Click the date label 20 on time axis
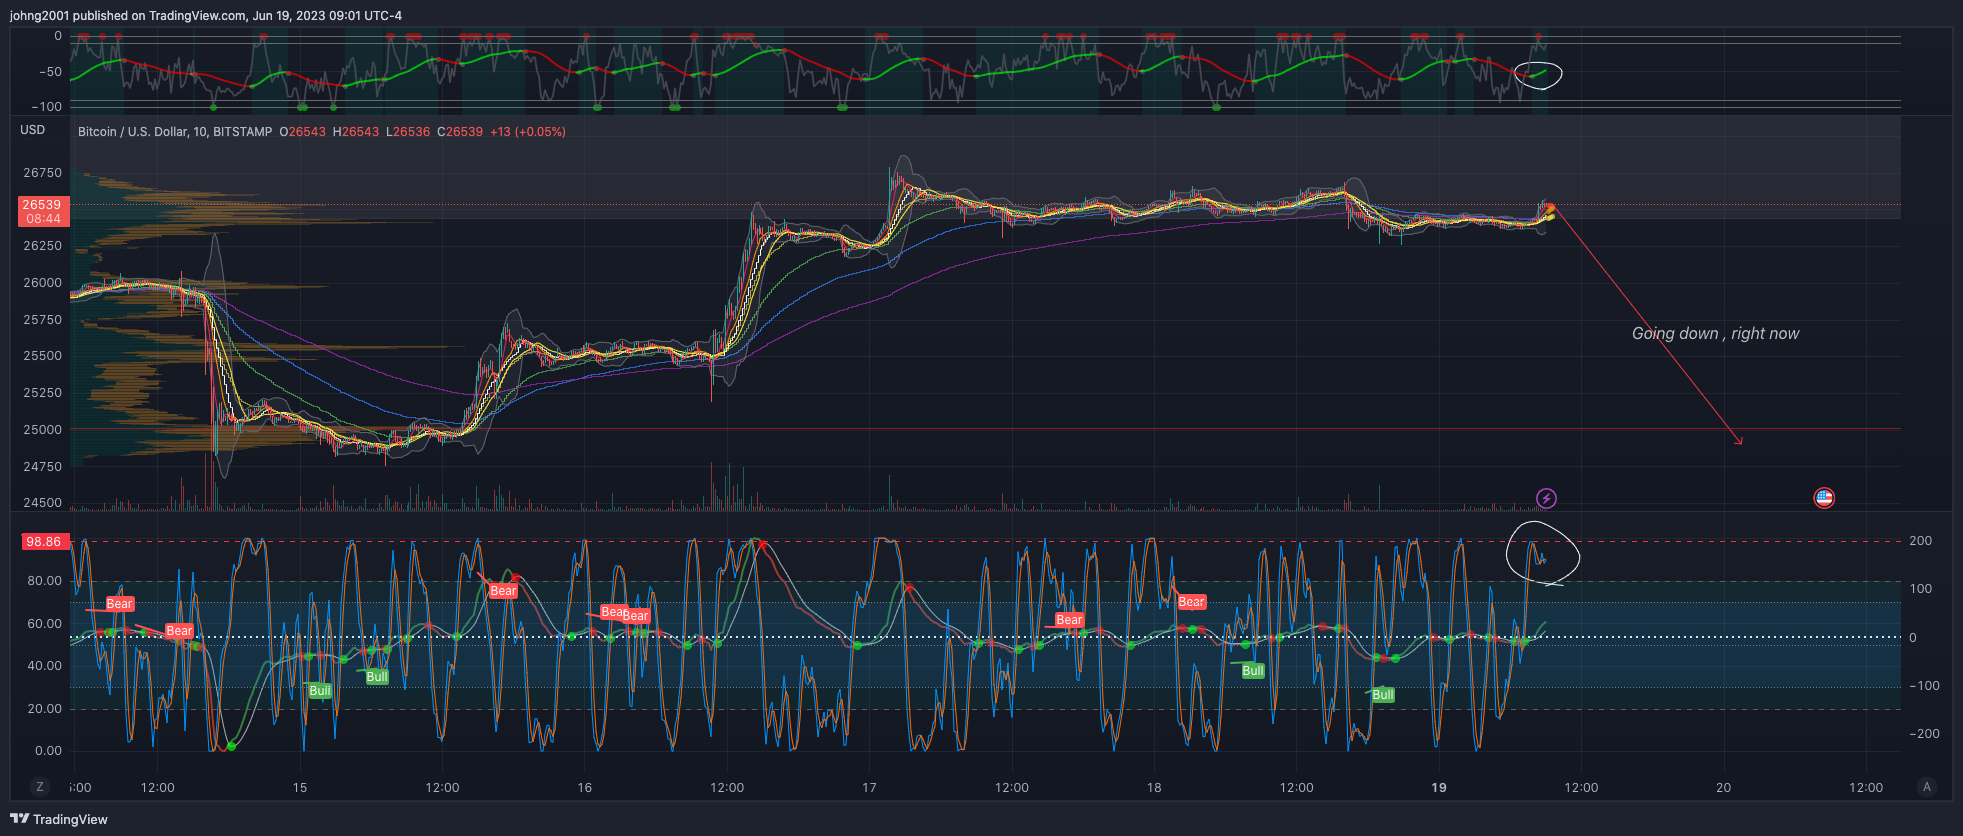Image resolution: width=1963 pixels, height=836 pixels. [1724, 788]
